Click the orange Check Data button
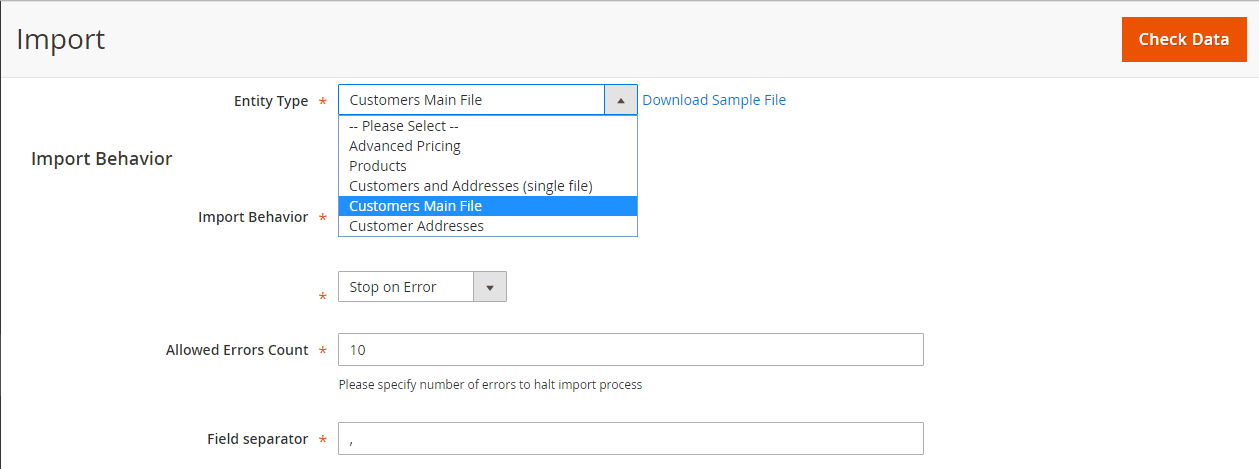The height and width of the screenshot is (469, 1259). pos(1183,40)
